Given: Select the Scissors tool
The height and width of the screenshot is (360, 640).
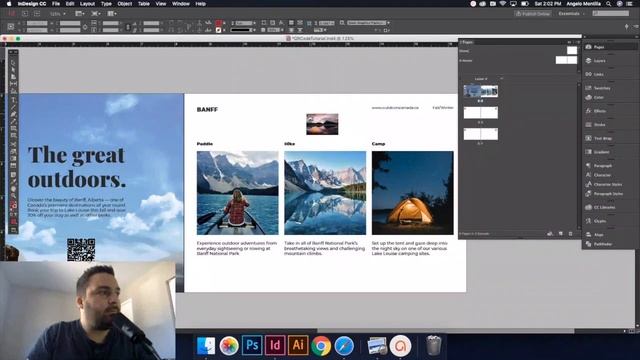Looking at the screenshot, I should coord(13,144).
